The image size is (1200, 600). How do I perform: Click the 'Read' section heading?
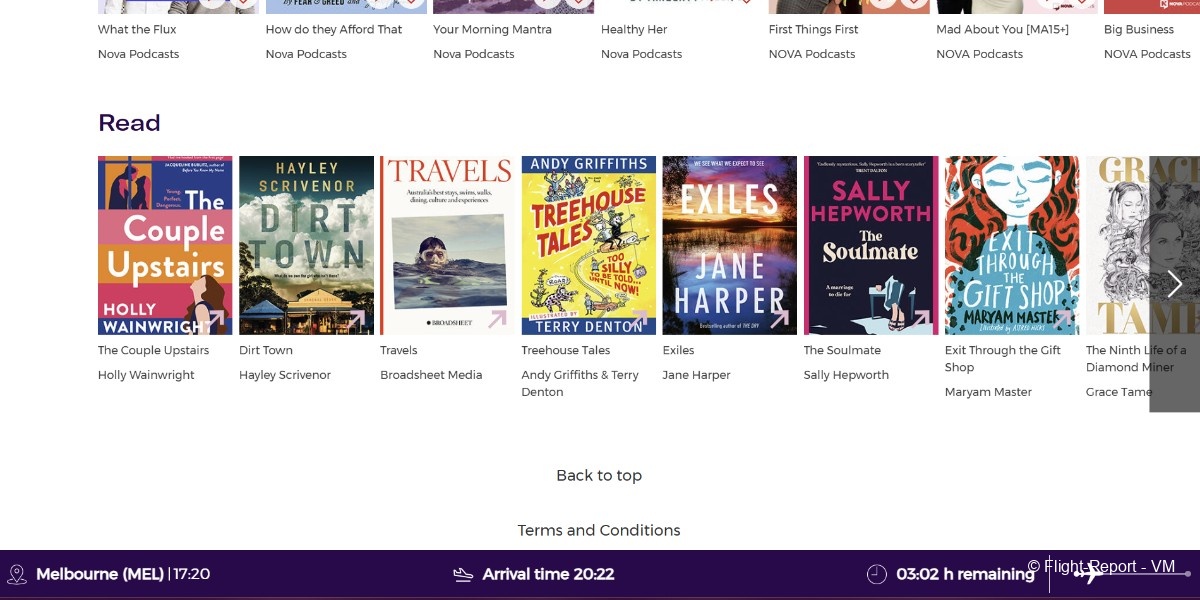[x=129, y=123]
